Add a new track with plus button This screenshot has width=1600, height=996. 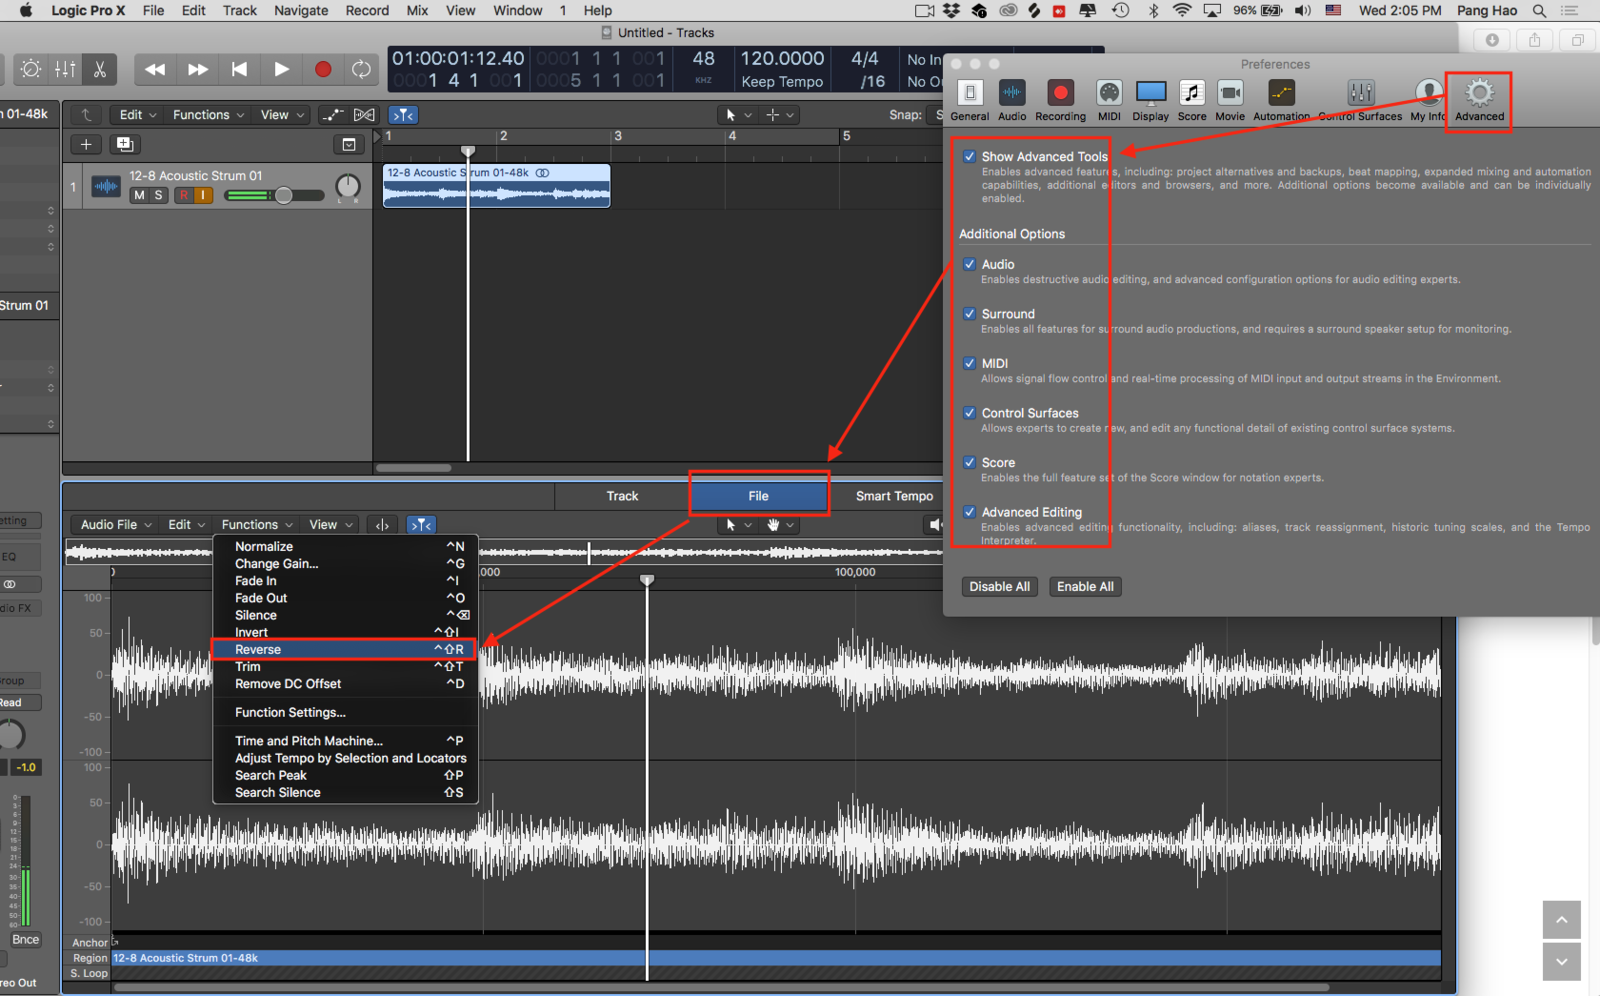coord(86,144)
